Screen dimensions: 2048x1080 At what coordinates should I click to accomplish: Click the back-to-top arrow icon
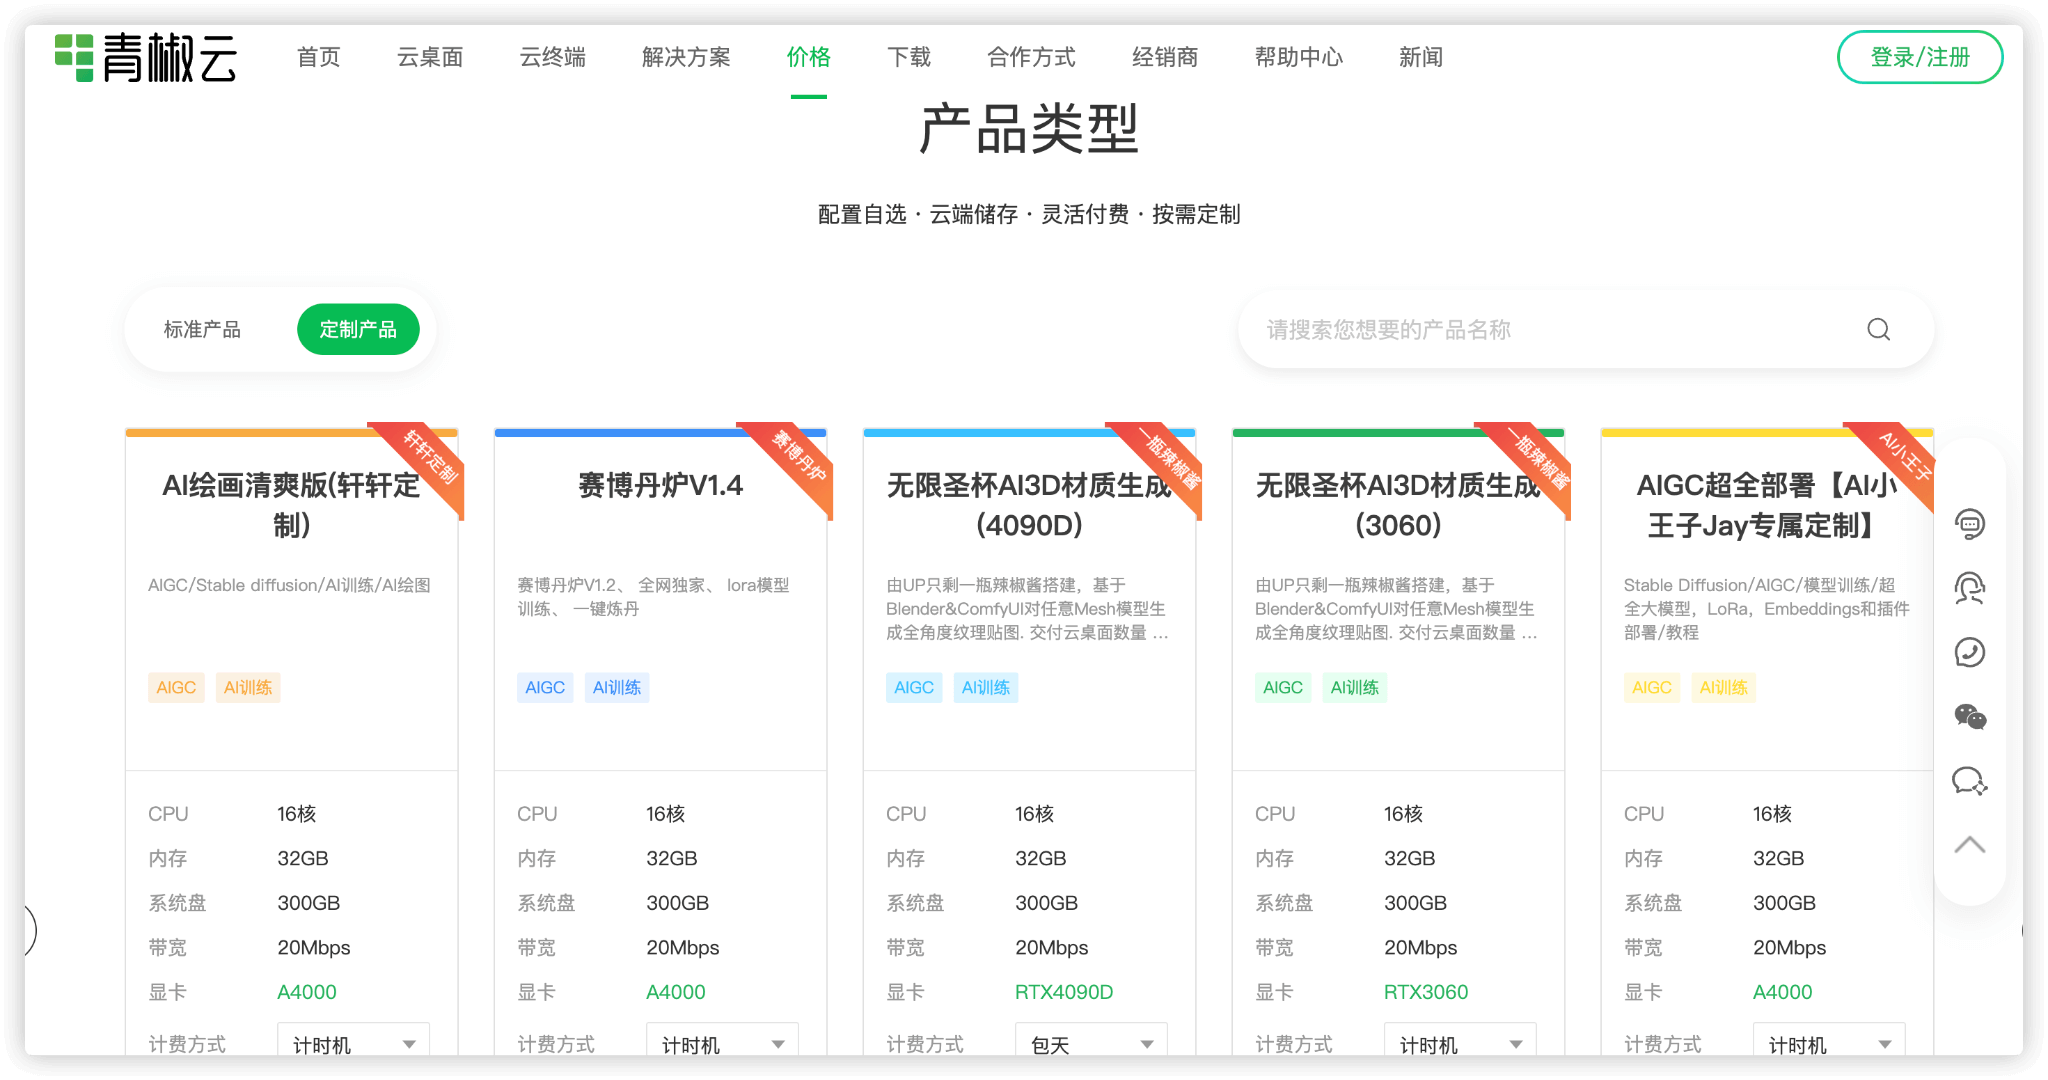point(1970,845)
